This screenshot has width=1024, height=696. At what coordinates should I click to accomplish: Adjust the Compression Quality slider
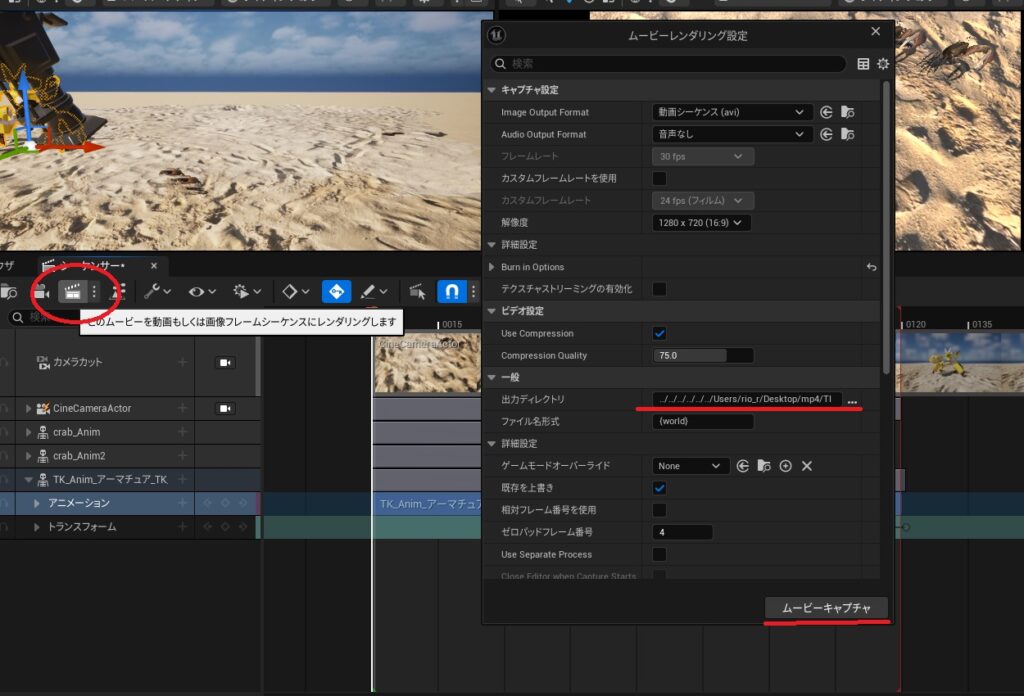(x=703, y=356)
